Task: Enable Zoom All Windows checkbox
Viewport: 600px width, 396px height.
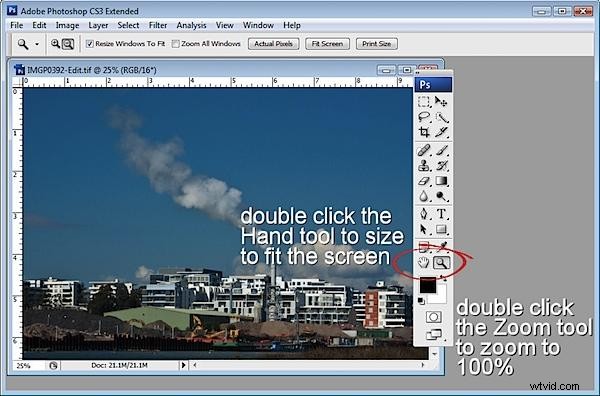Action: [x=176, y=44]
